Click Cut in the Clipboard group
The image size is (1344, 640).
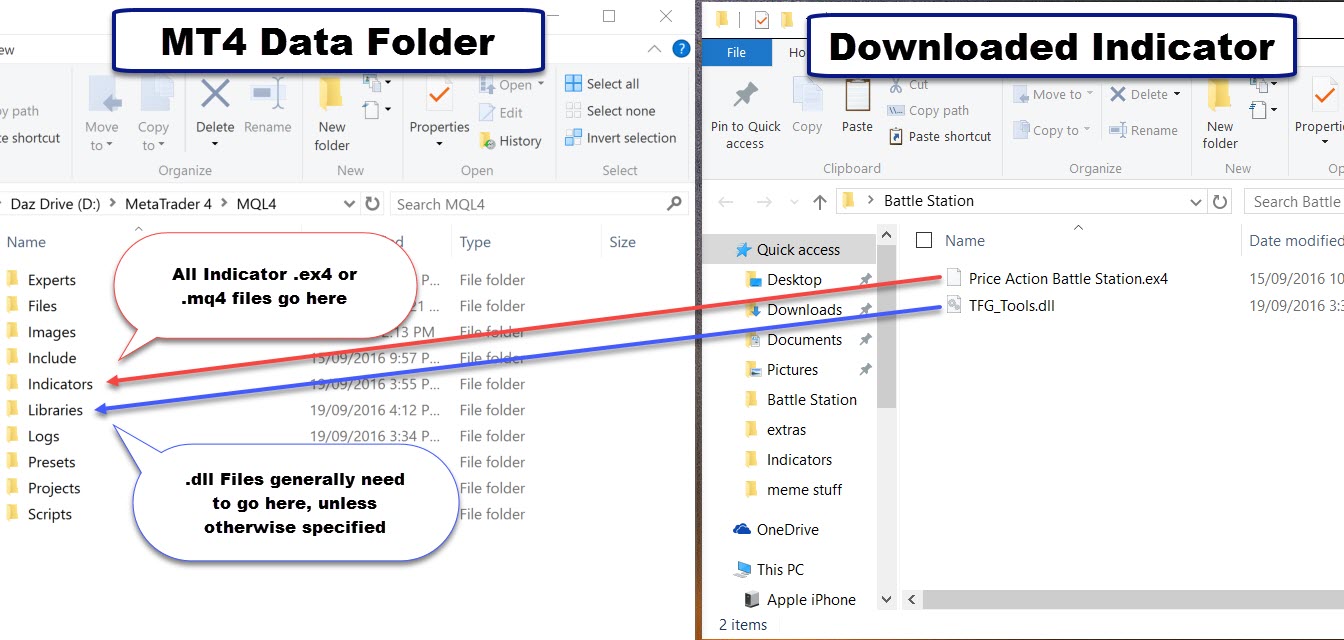907,85
